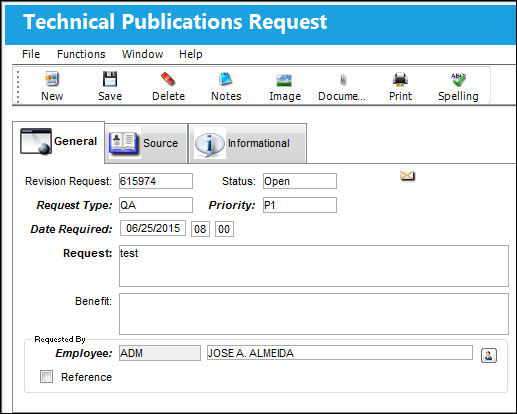The width and height of the screenshot is (517, 414).
Task: Click the Request Type field QA
Action: point(156,205)
